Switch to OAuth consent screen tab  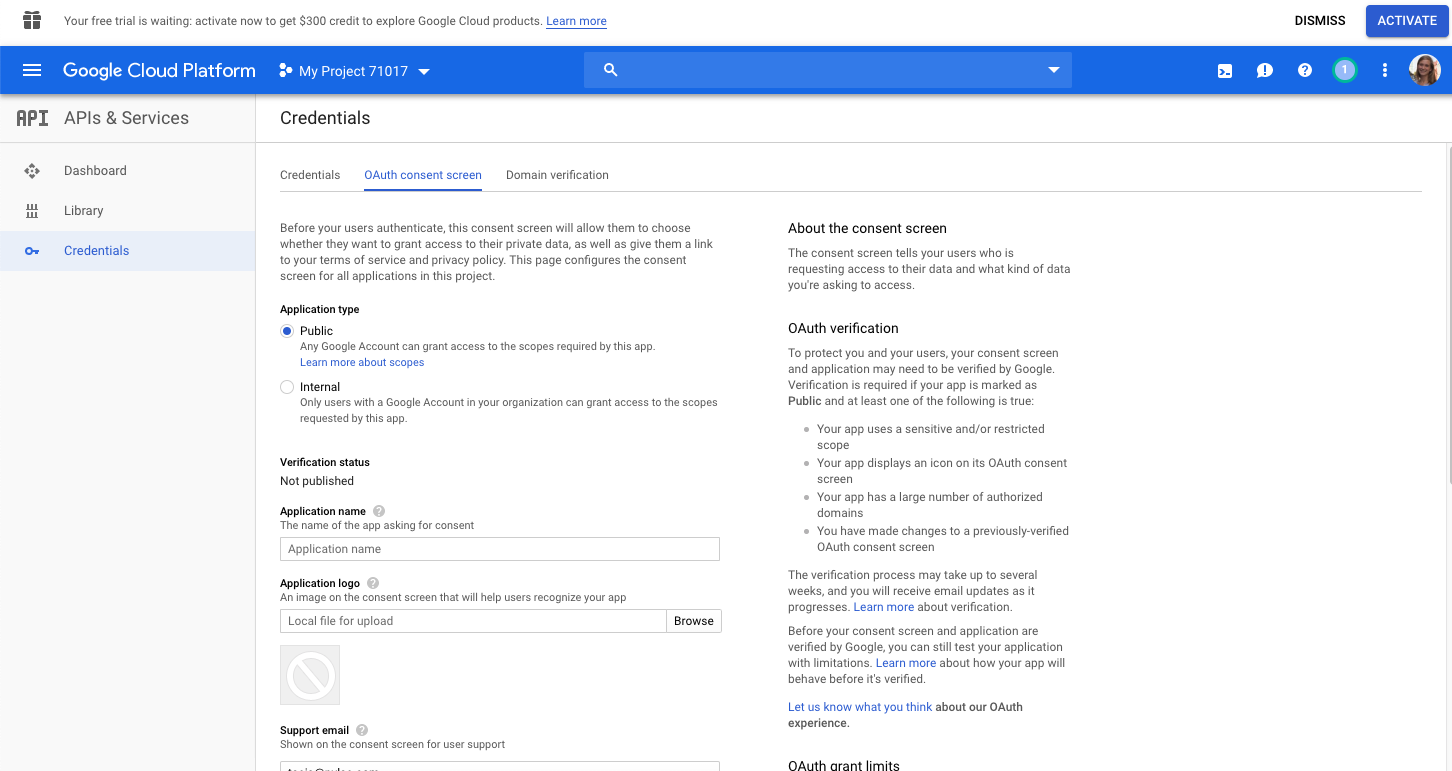click(x=423, y=175)
